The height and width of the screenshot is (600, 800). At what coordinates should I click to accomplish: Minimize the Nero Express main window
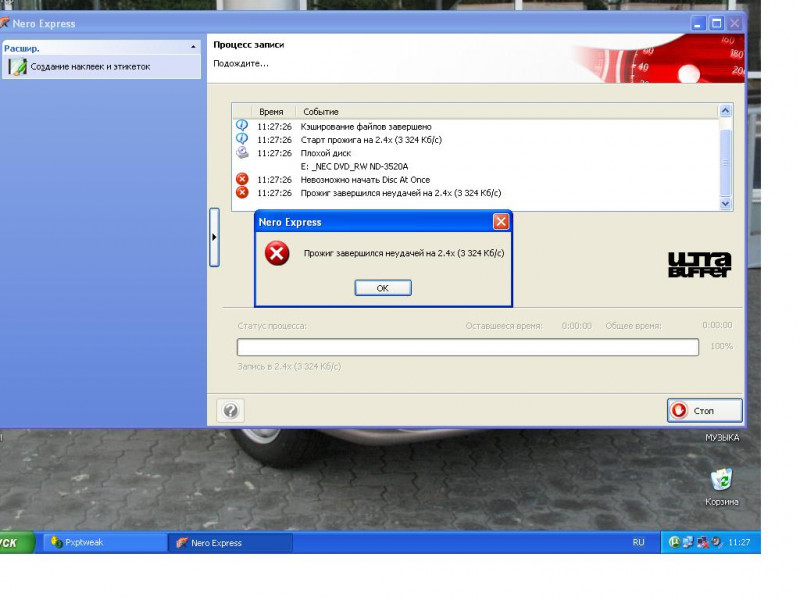click(x=698, y=23)
